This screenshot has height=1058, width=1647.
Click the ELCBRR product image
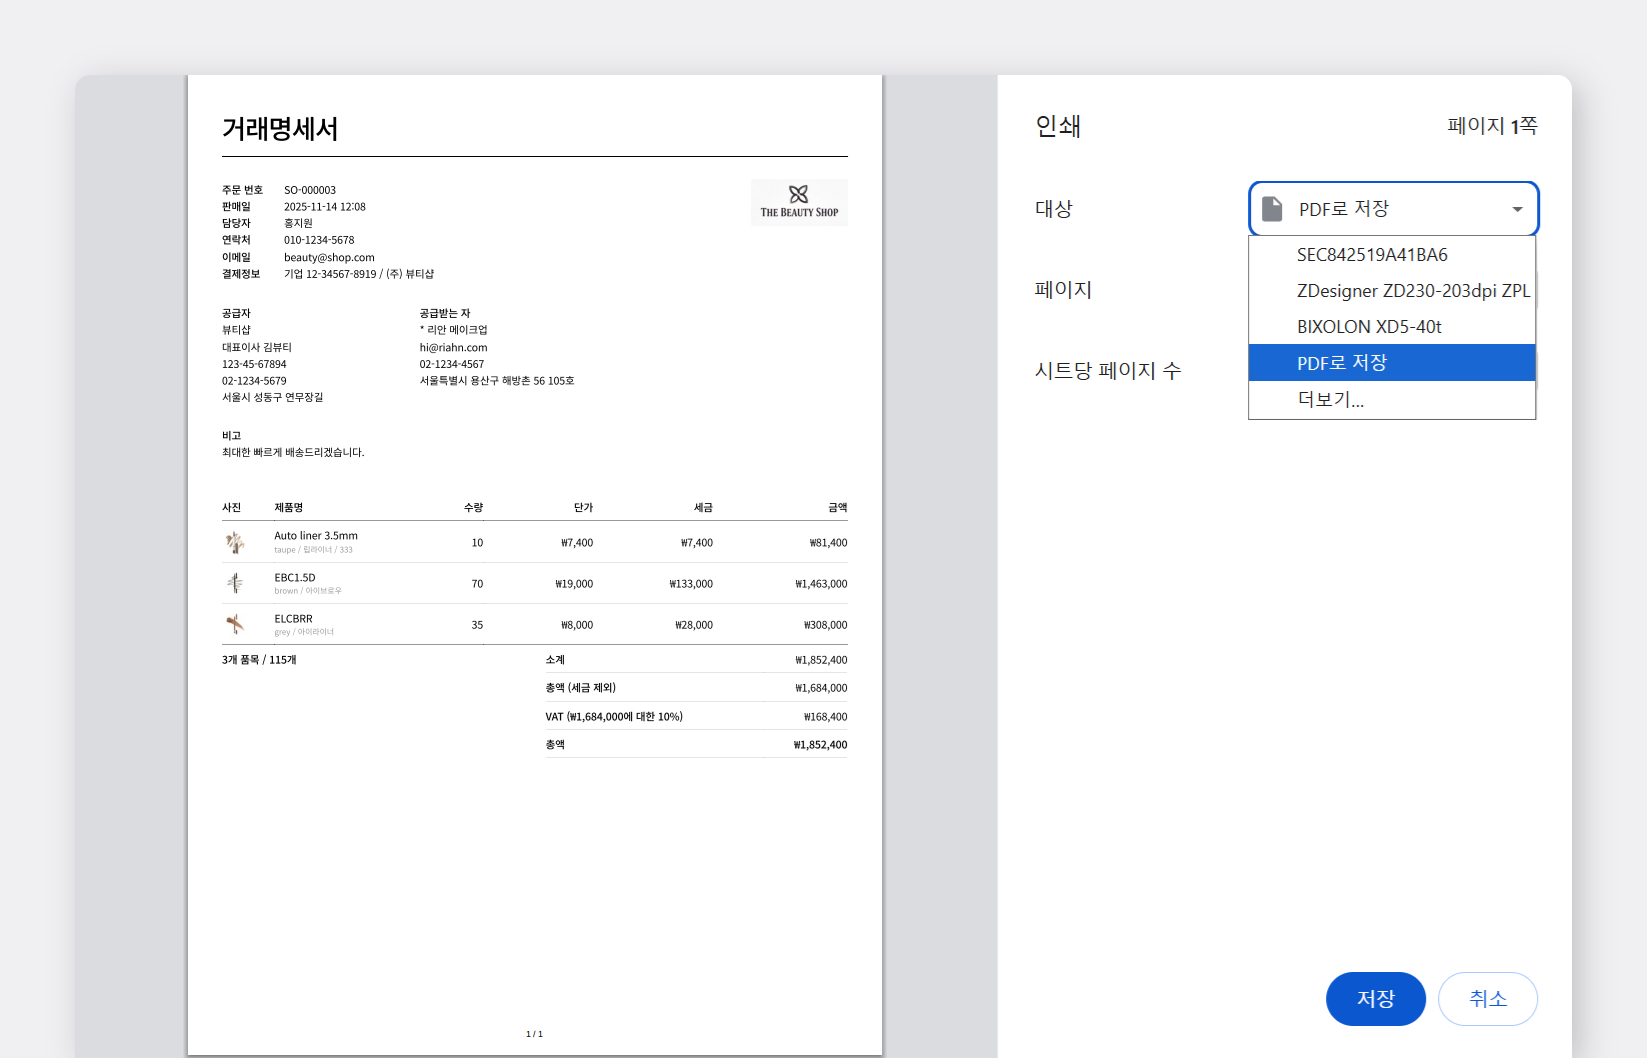(235, 624)
